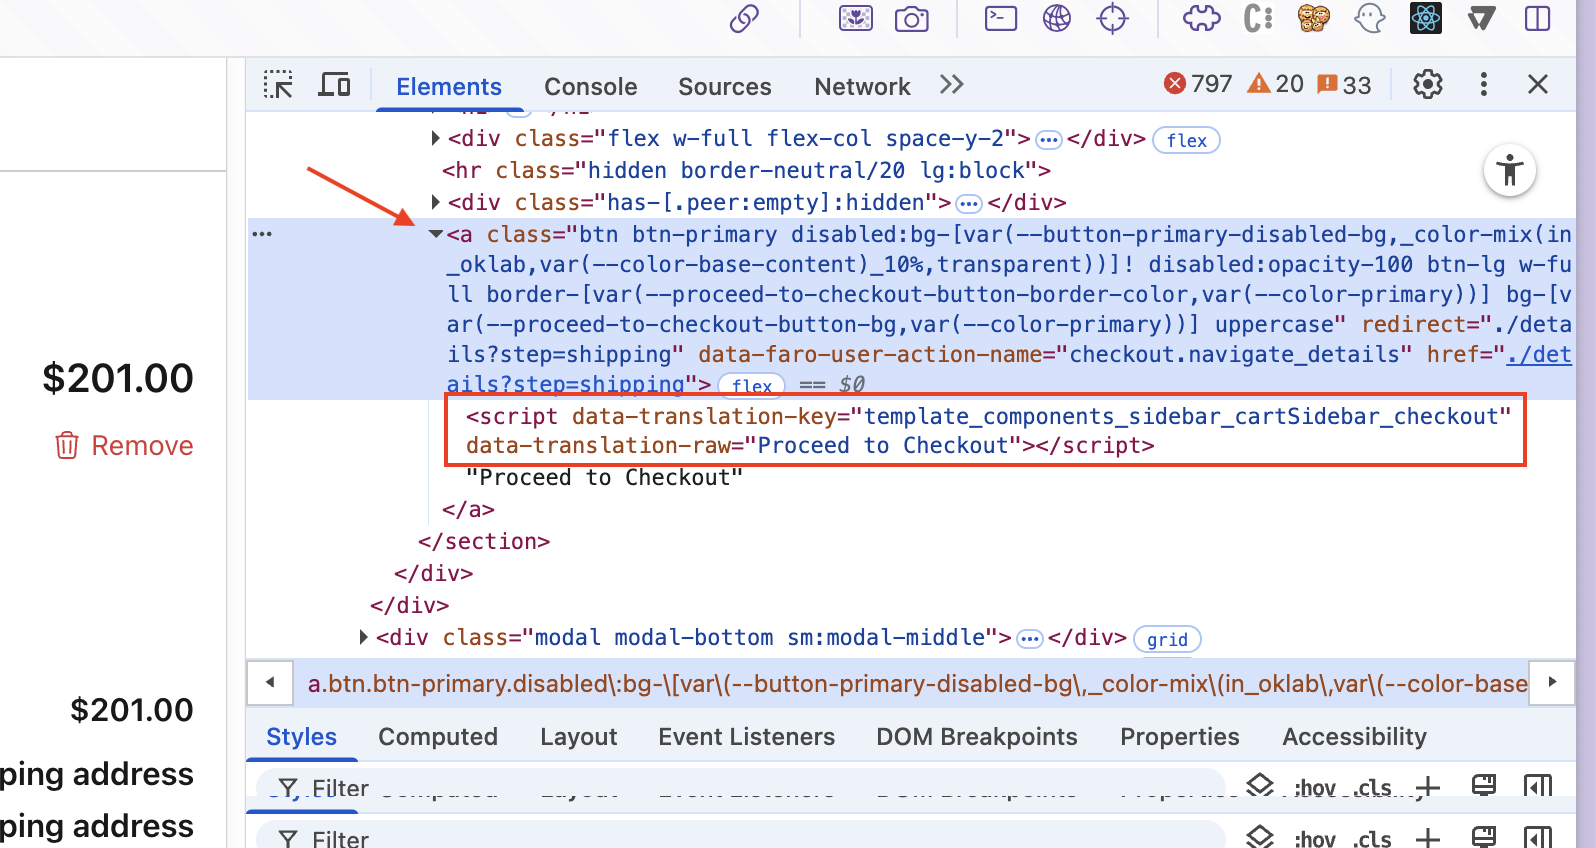Select the closing </section> tag row
The width and height of the screenshot is (1596, 848).
pyautogui.click(x=484, y=541)
